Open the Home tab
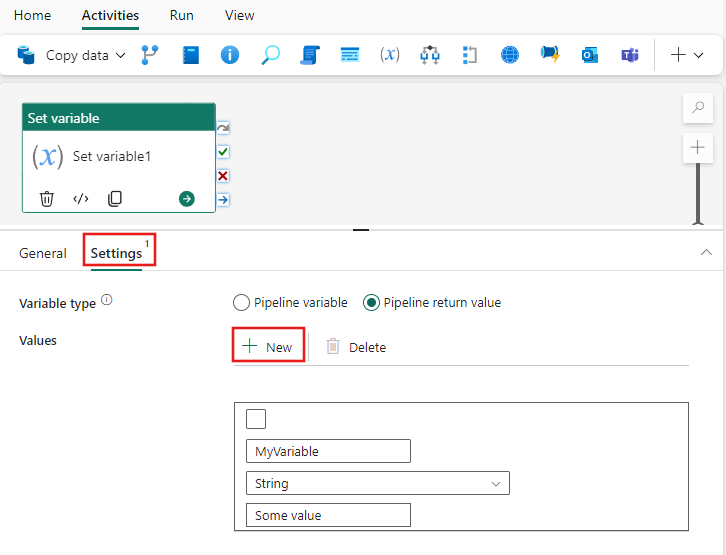Image resolution: width=726 pixels, height=555 pixels. click(32, 15)
